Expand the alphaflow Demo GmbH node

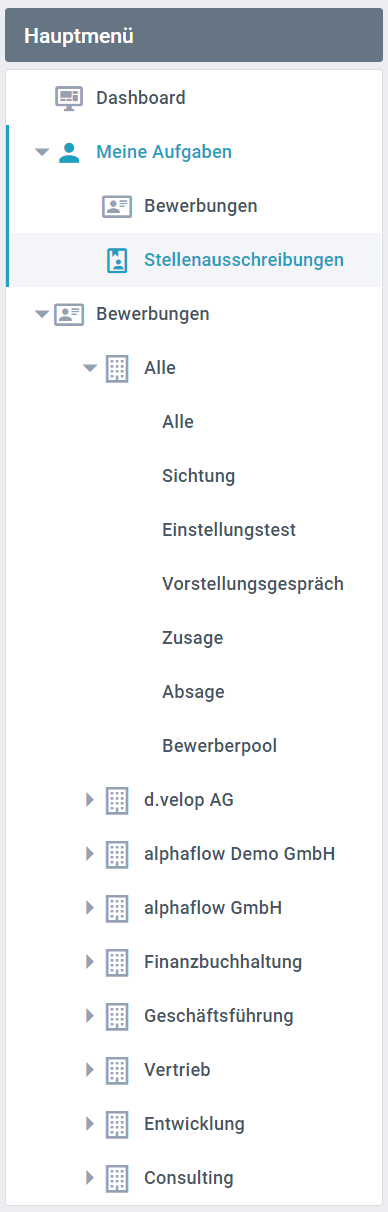[89, 854]
